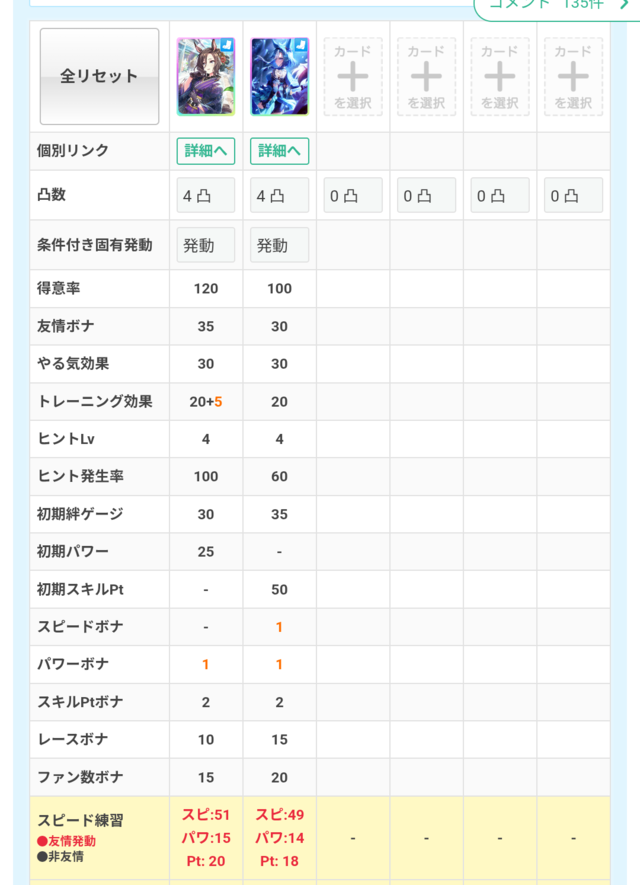Screen dimensions: 640x885
Task: Add a card in fourth slot
Action: tap(426, 76)
